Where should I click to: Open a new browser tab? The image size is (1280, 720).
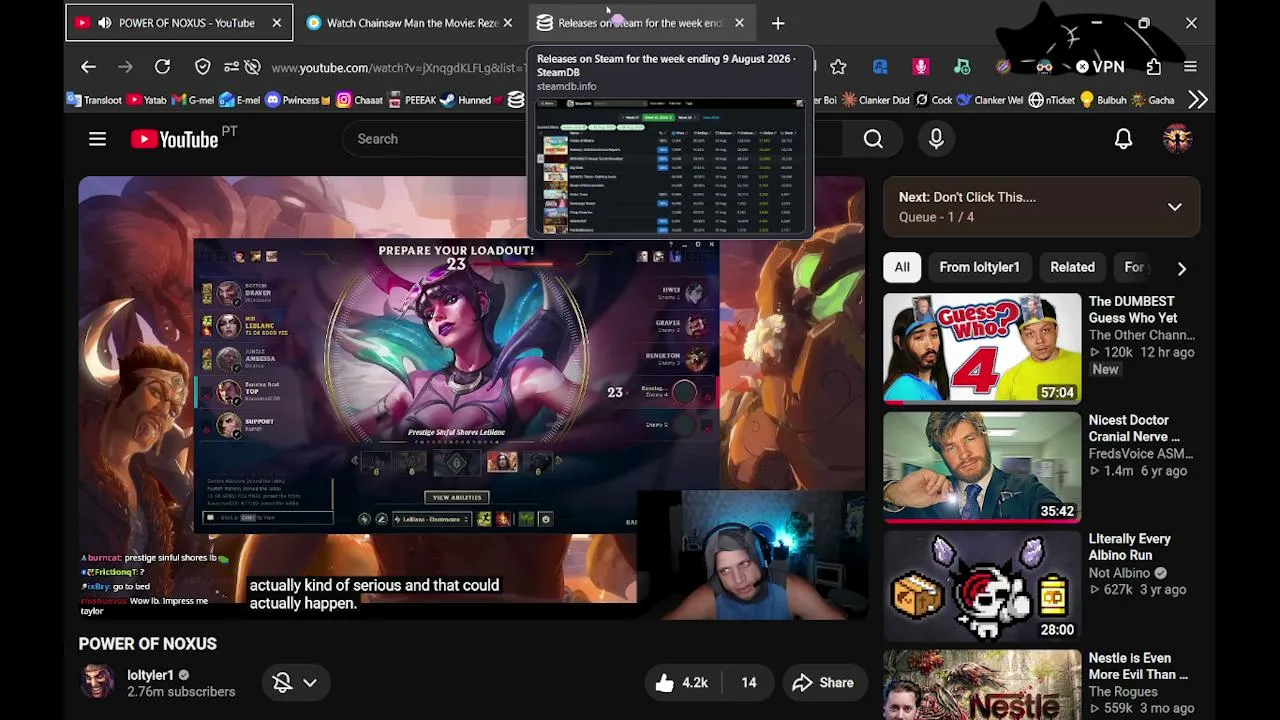click(778, 23)
